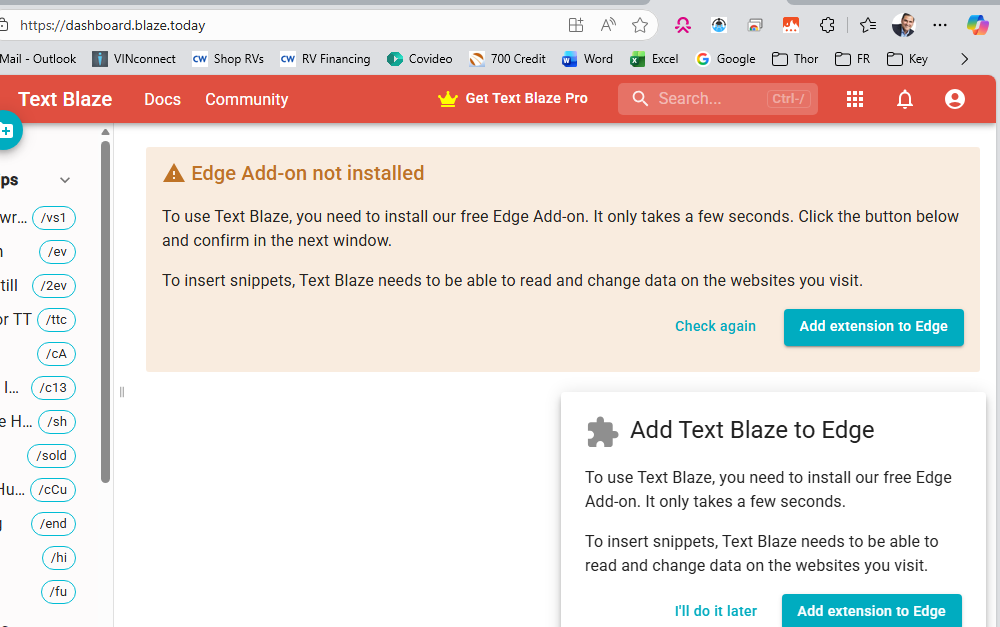Open the Covideo bookmark

(x=420, y=59)
